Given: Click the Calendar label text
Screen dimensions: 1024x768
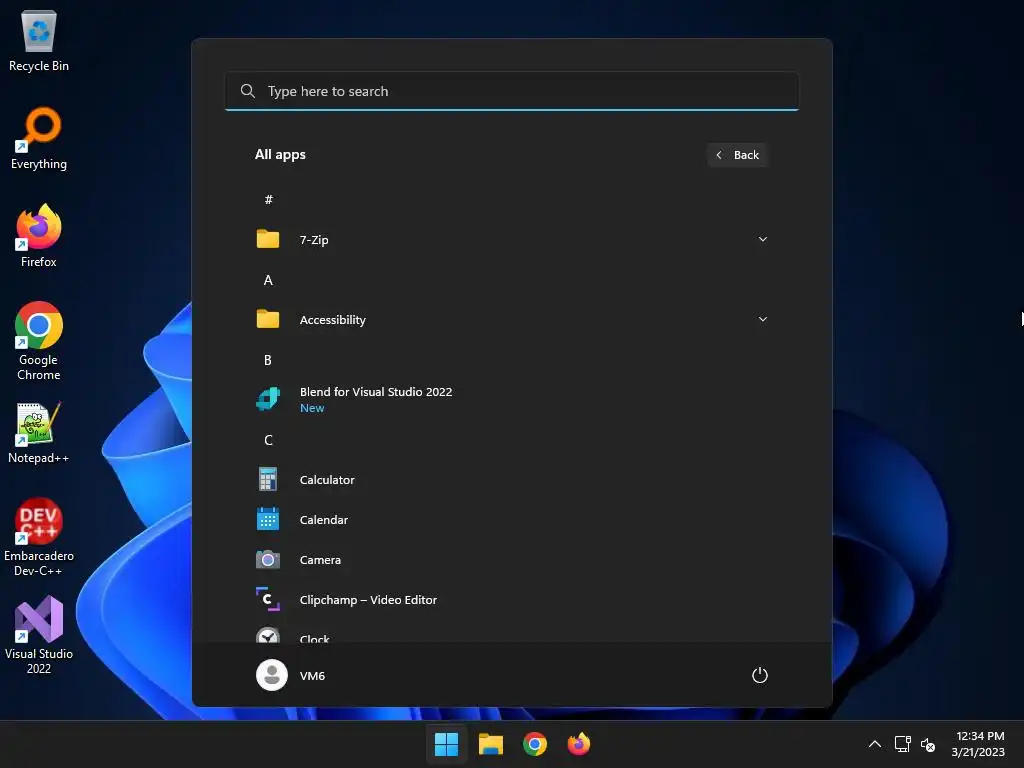Looking at the screenshot, I should tap(324, 520).
